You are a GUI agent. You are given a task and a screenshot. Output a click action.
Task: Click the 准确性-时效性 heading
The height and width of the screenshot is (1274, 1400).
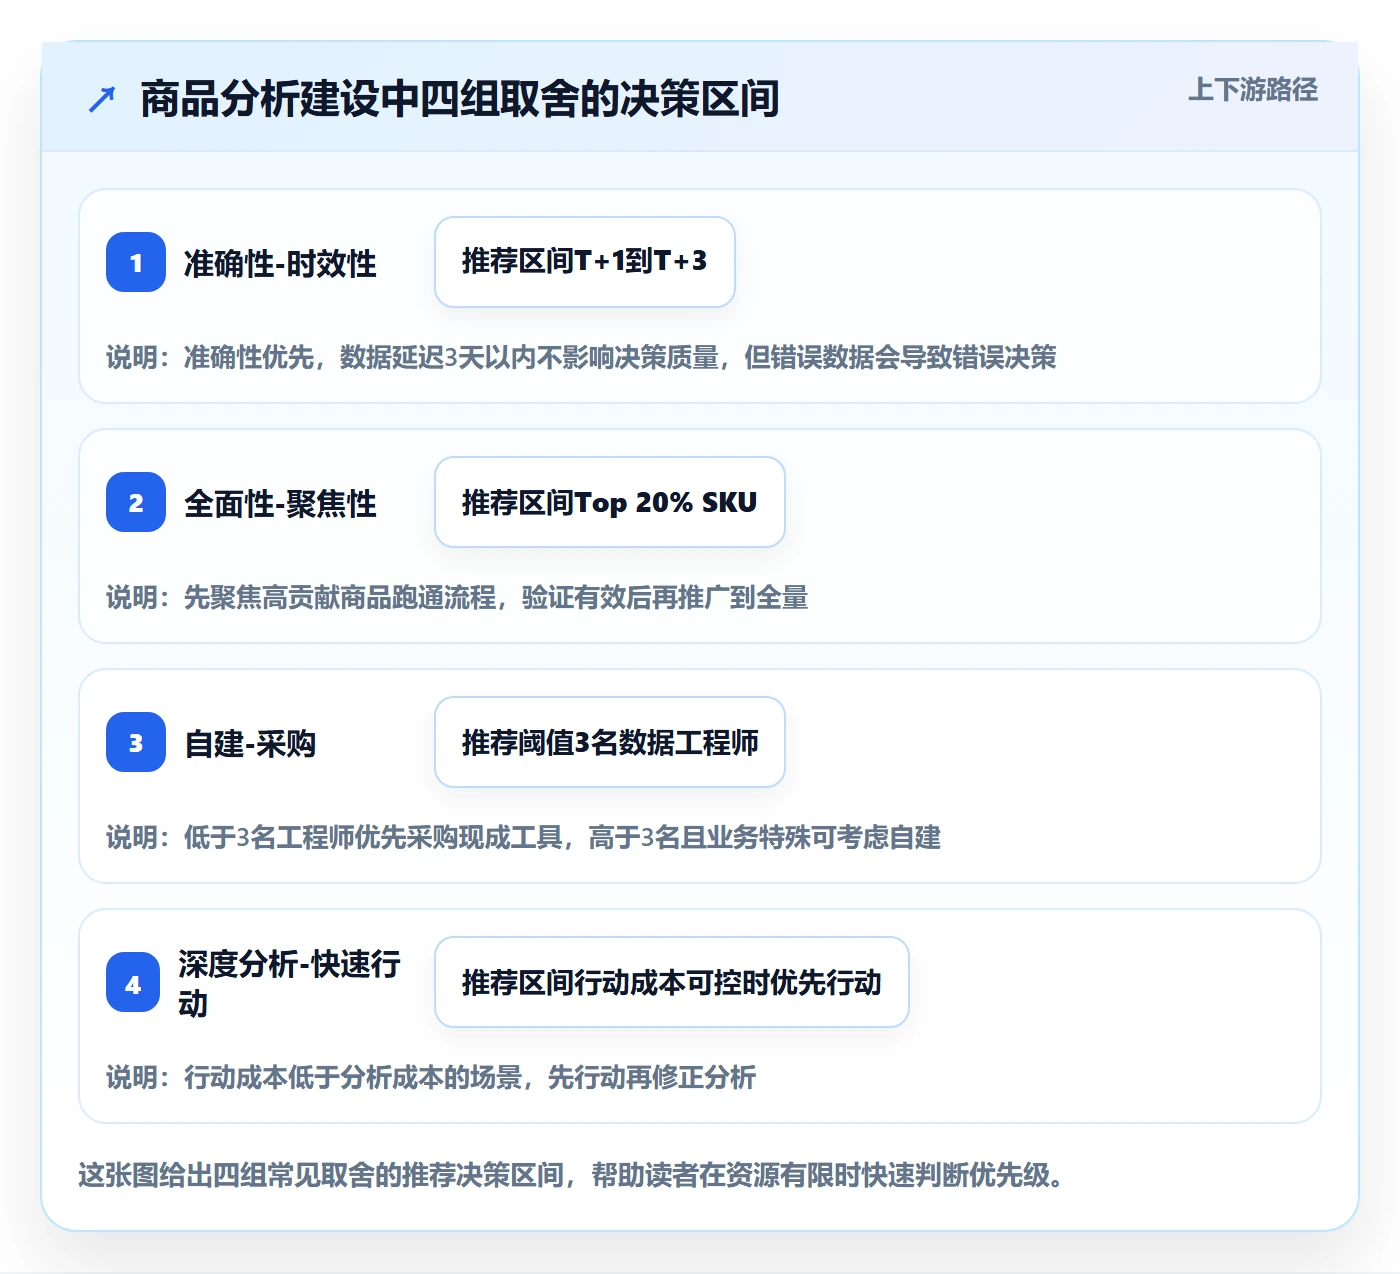tap(280, 263)
